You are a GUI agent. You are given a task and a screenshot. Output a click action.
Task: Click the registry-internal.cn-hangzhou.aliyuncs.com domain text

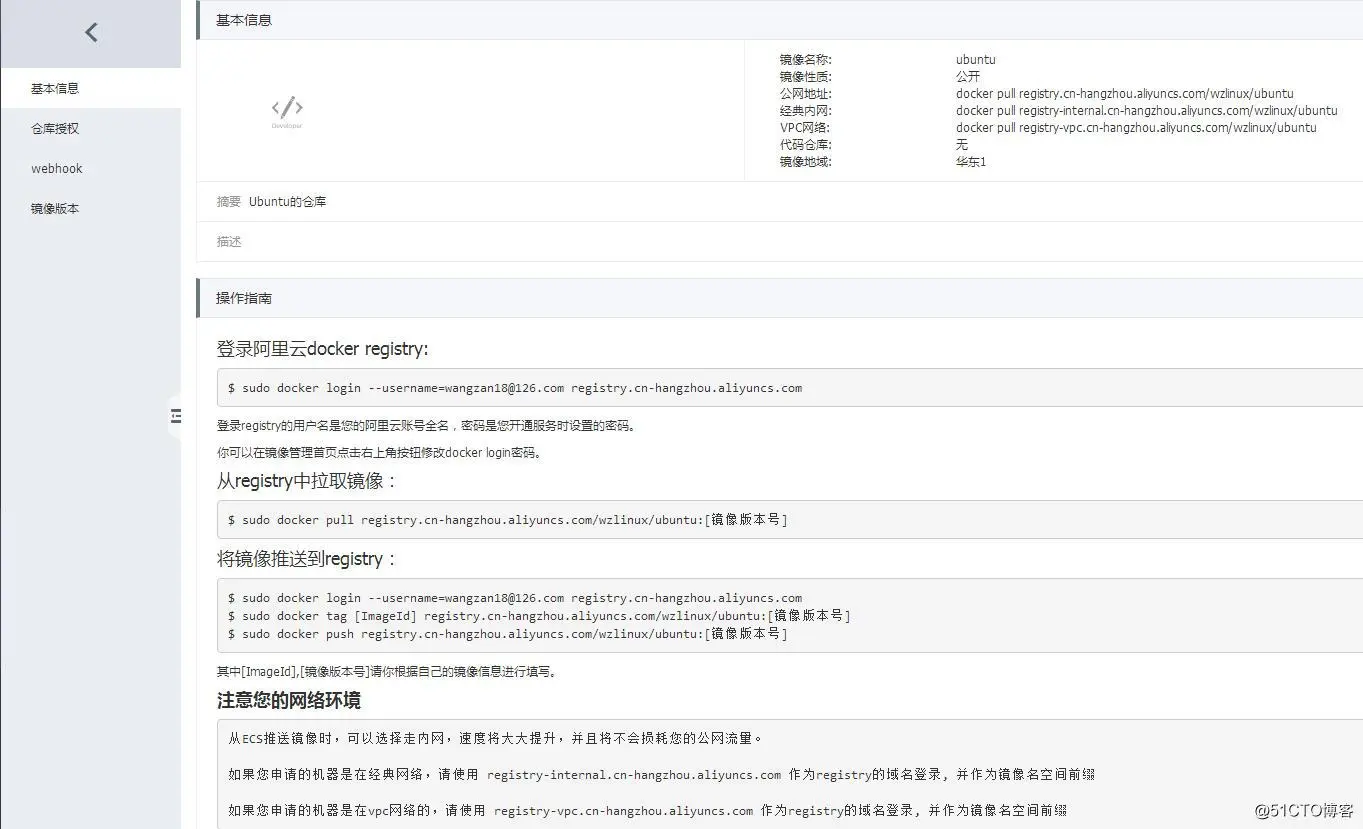pyautogui.click(x=634, y=775)
